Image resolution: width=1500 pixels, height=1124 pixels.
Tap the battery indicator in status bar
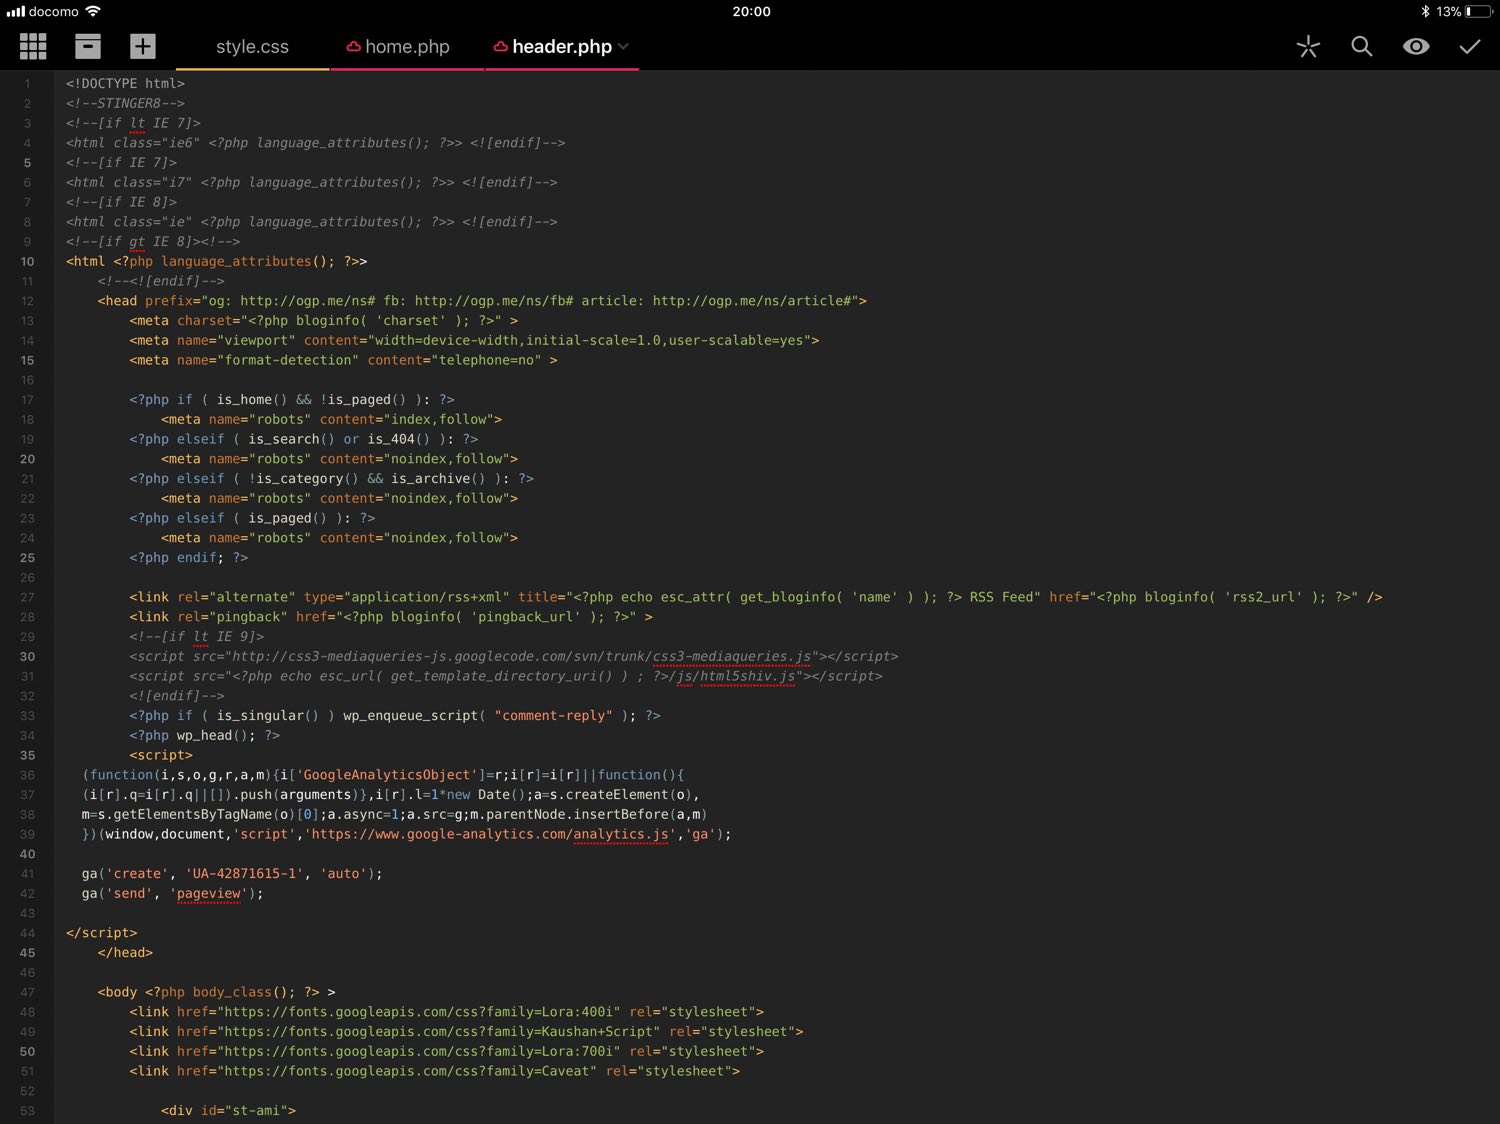tap(1478, 12)
